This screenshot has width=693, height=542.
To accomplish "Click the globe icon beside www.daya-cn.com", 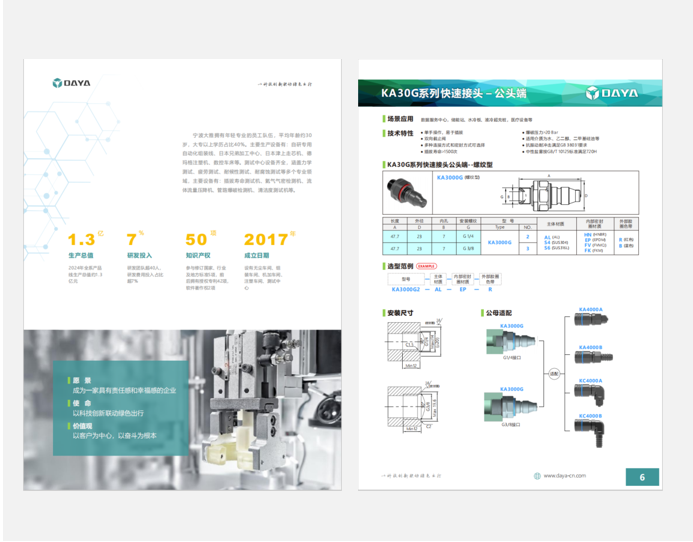I will [x=536, y=477].
